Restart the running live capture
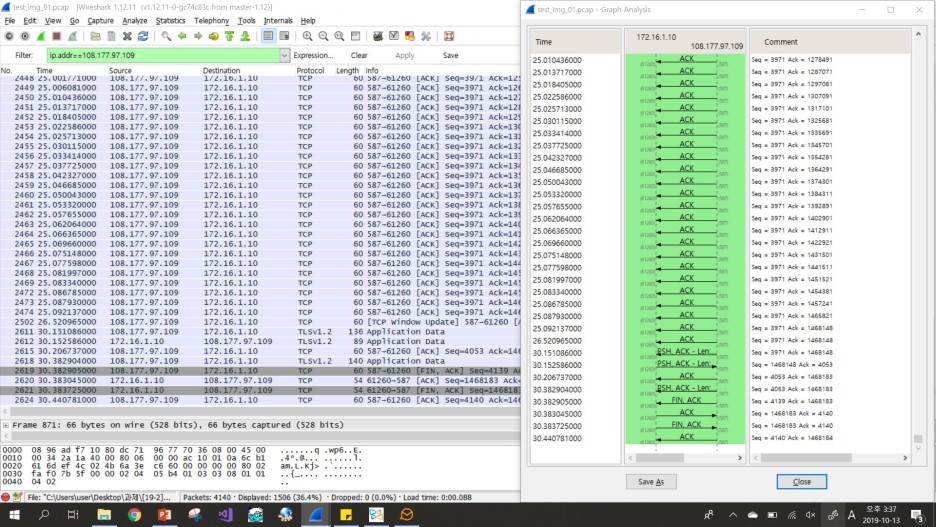 72,36
